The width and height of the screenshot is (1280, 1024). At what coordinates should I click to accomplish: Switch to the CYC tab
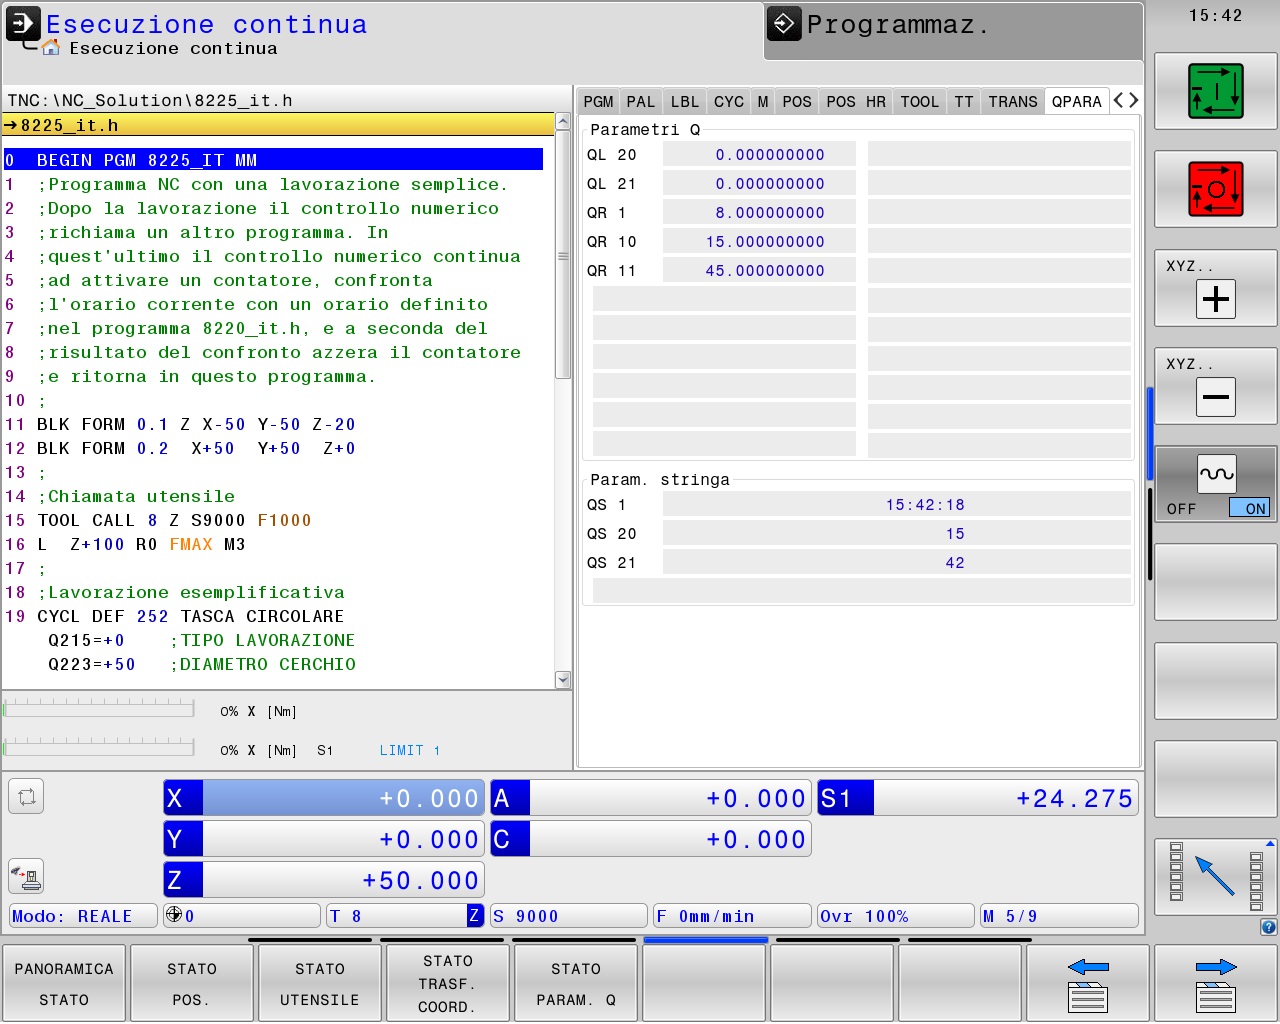coord(729,101)
